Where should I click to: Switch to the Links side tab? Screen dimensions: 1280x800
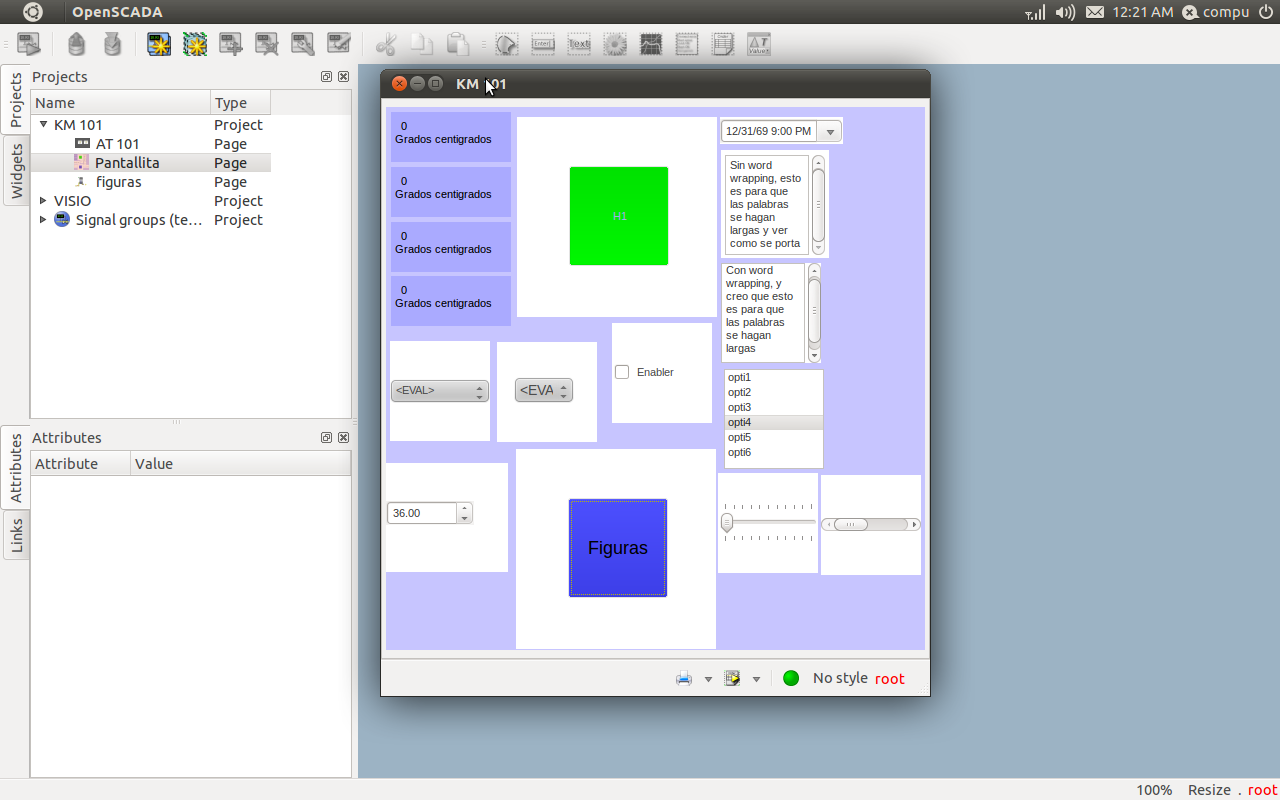(16, 535)
